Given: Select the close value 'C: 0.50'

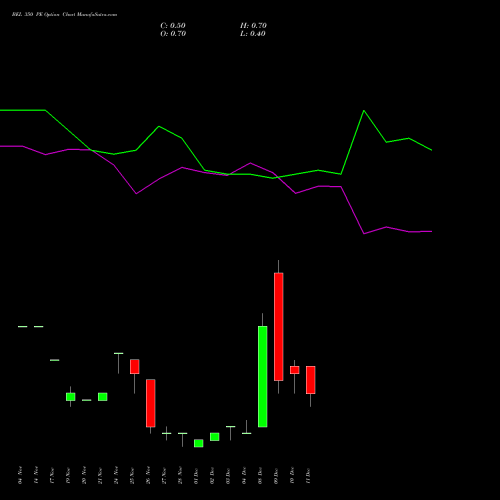Looking at the screenshot, I should 173,26.
